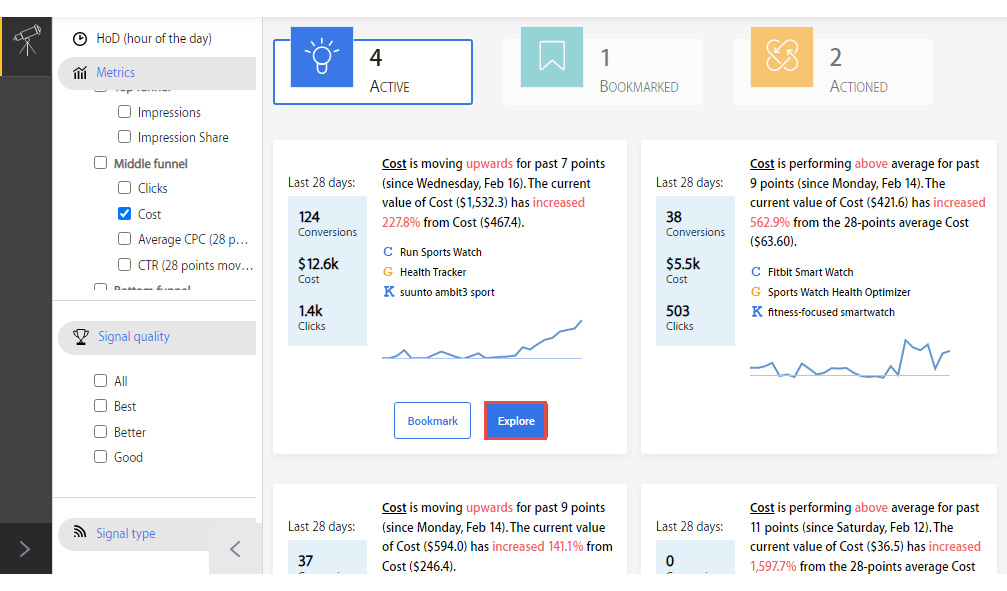This screenshot has height=591, width=1007.
Task: Switch to the 1 Bookmarked tab
Action: (603, 71)
